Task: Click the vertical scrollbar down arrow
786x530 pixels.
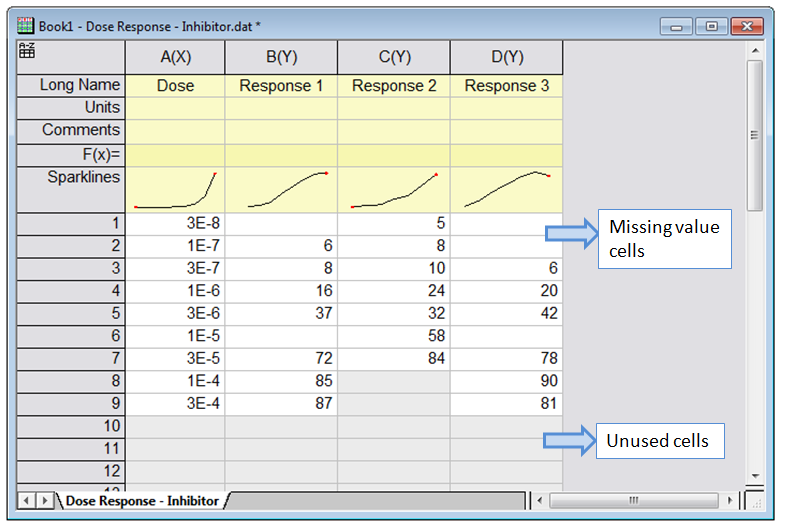Action: [755, 476]
